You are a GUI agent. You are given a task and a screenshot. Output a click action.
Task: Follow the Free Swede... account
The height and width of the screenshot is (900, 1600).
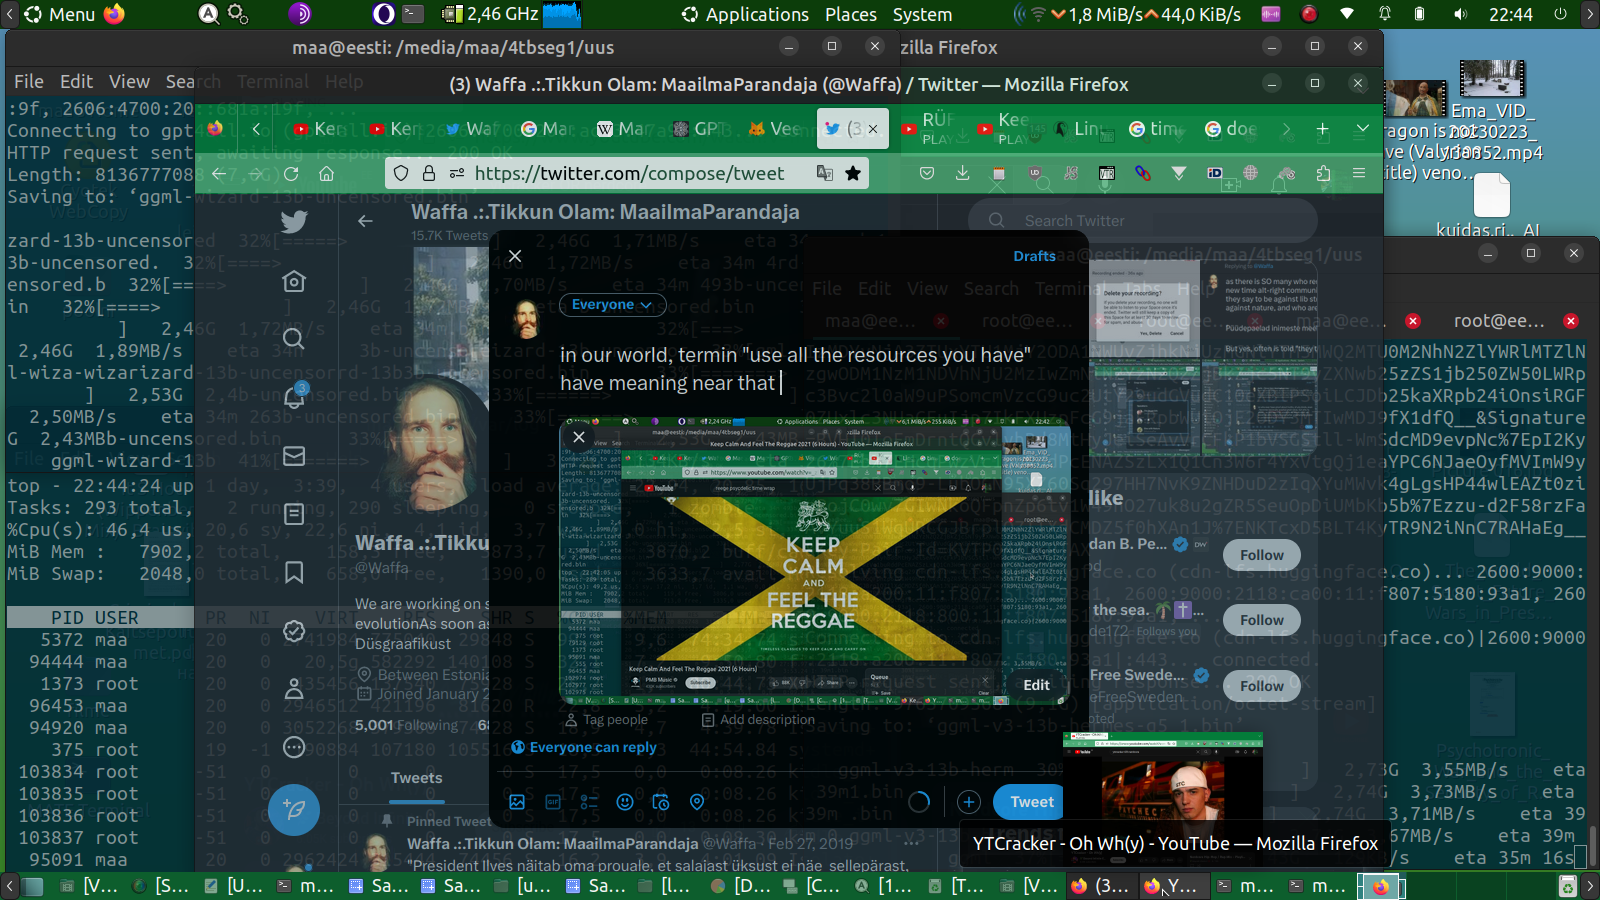[1262, 686]
